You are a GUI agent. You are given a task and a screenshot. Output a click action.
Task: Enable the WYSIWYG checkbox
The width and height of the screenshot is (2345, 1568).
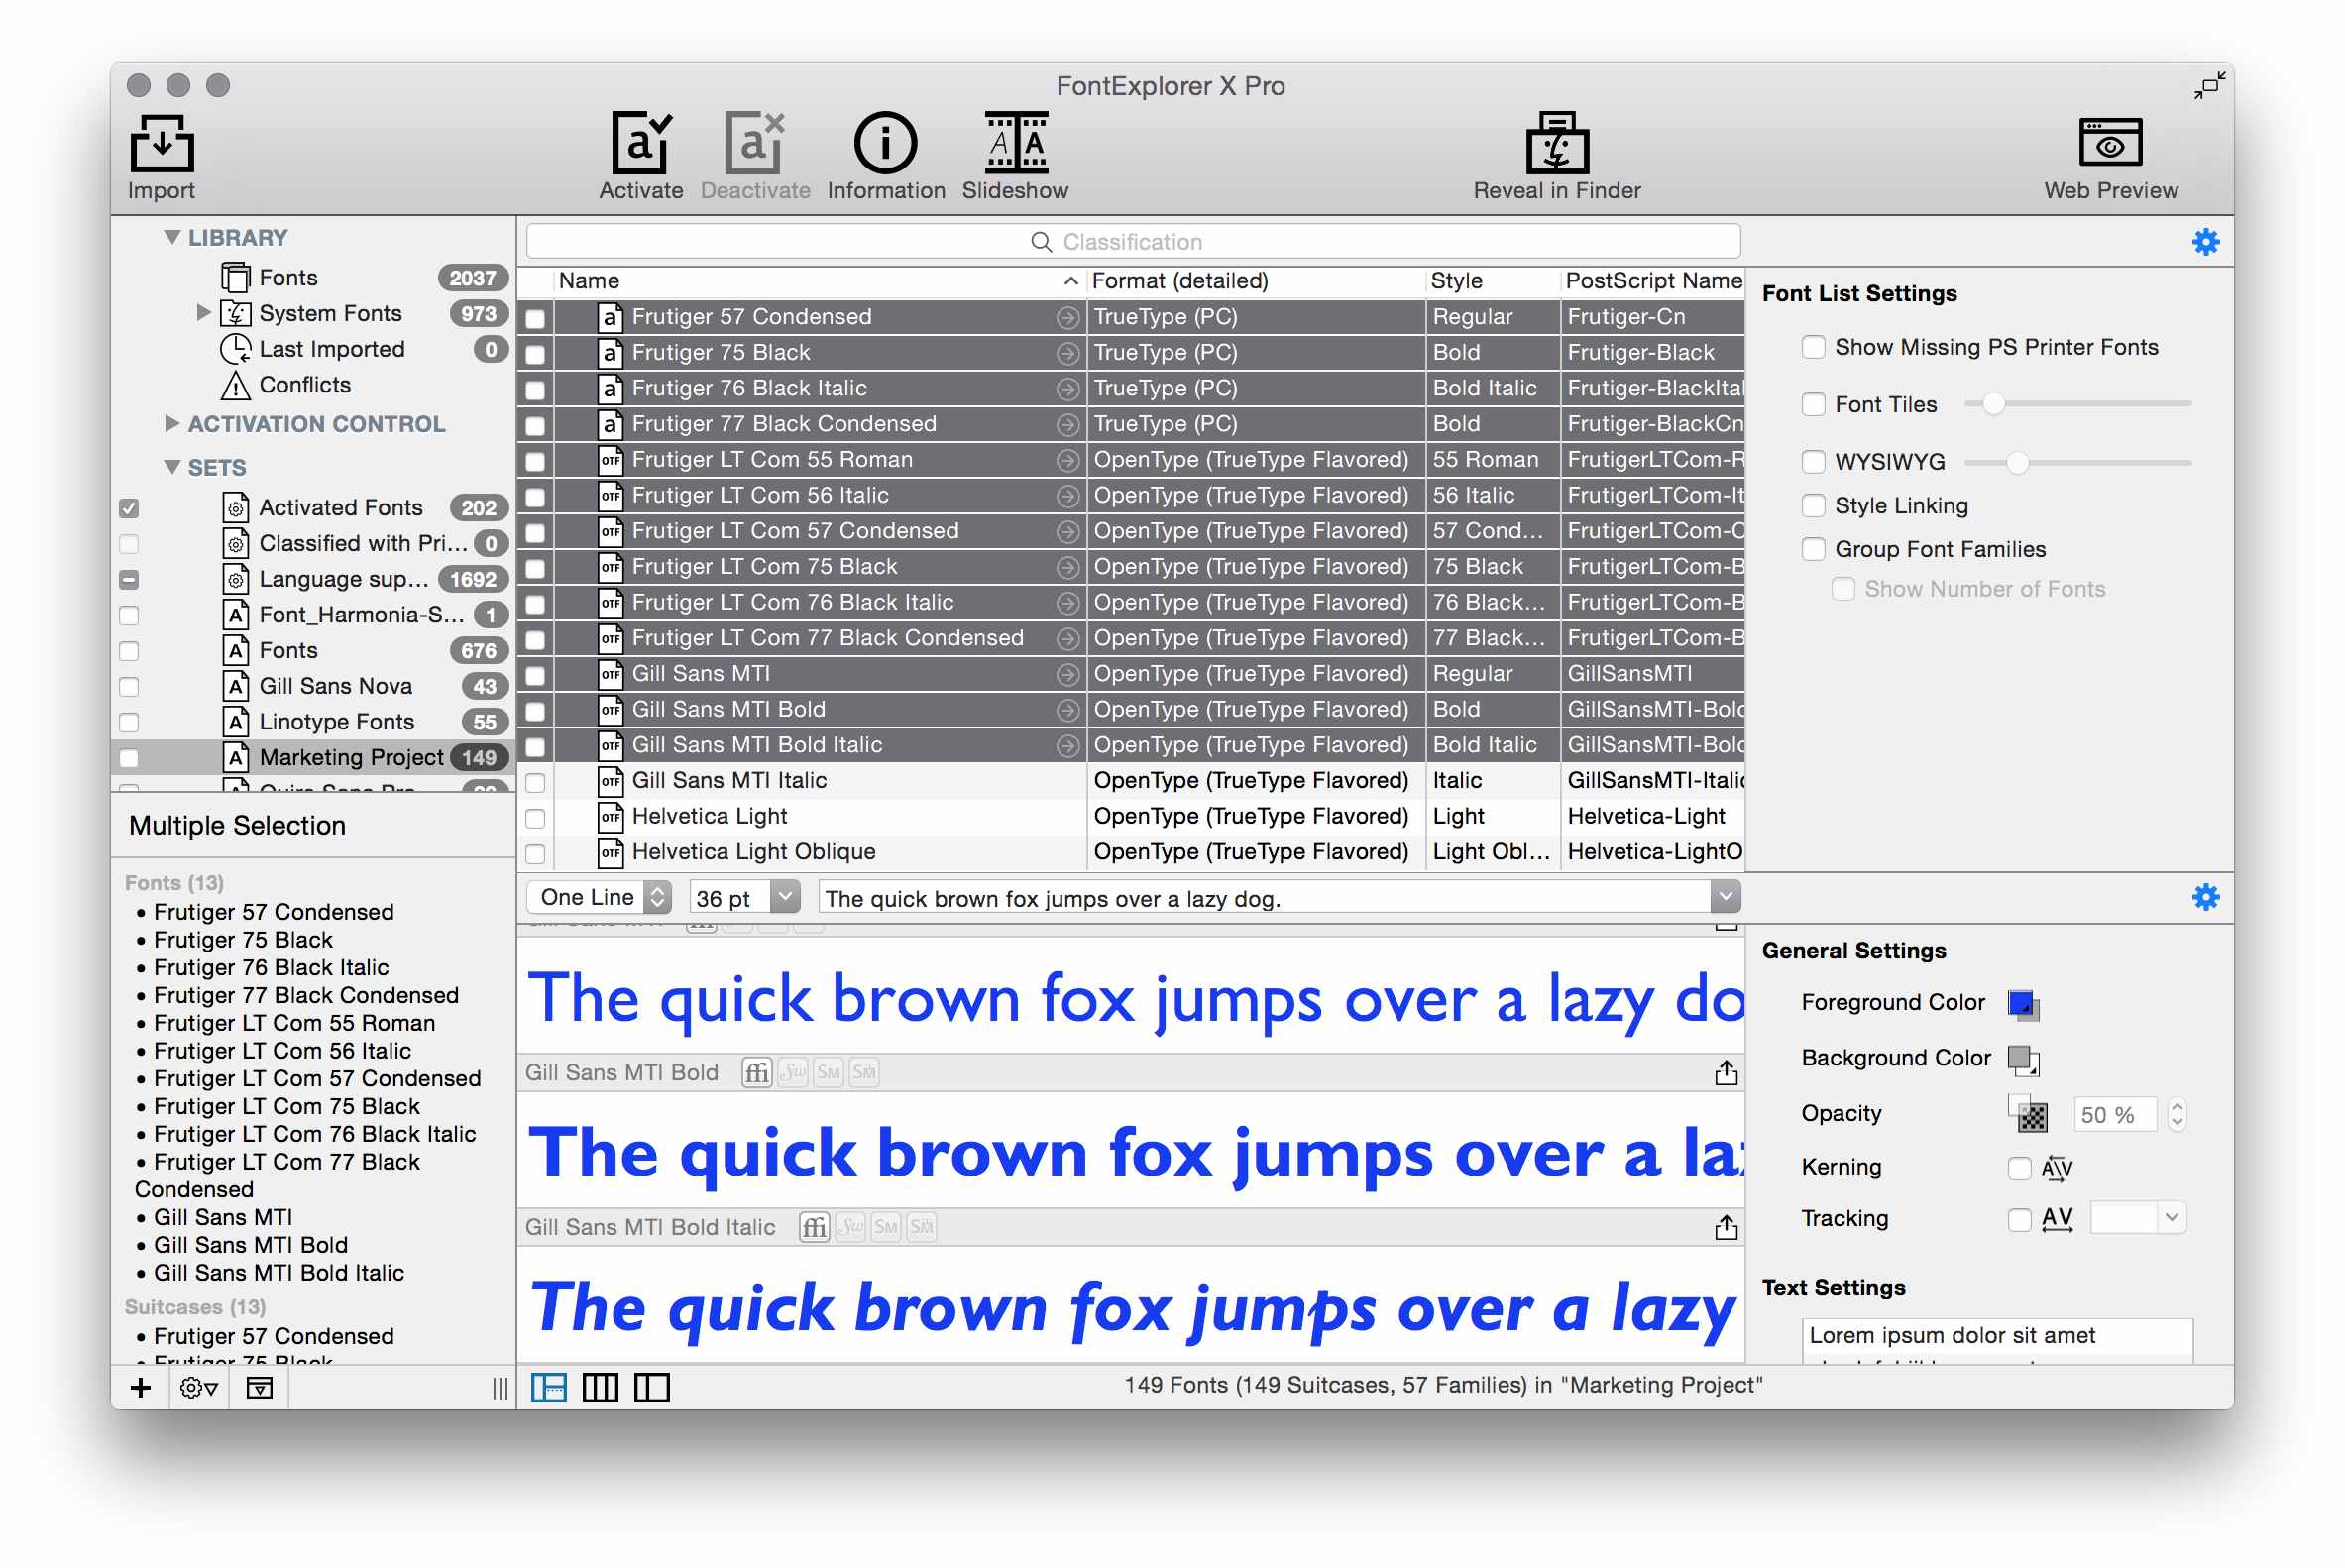pos(1813,462)
